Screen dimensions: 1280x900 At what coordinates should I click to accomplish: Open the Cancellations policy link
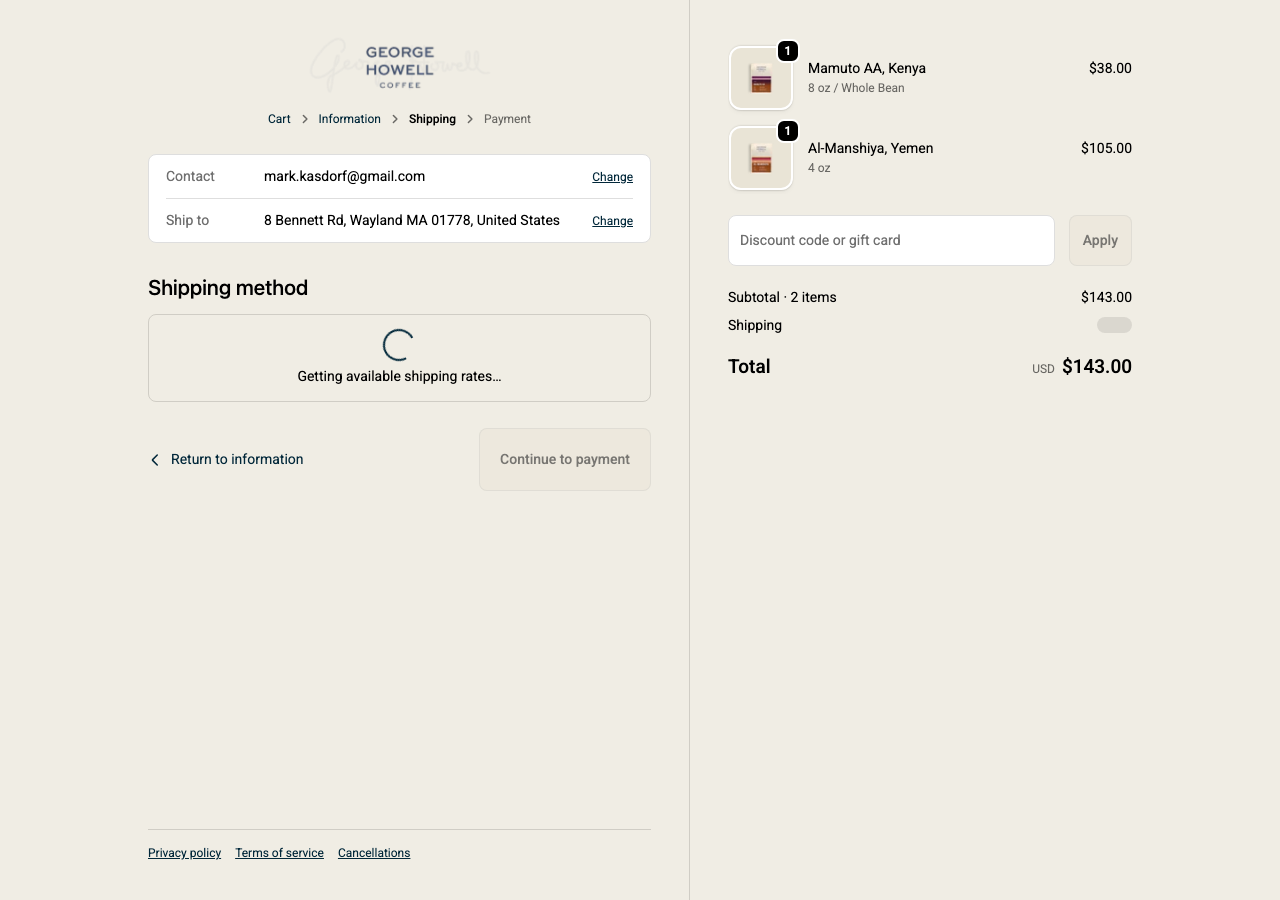pyautogui.click(x=374, y=853)
